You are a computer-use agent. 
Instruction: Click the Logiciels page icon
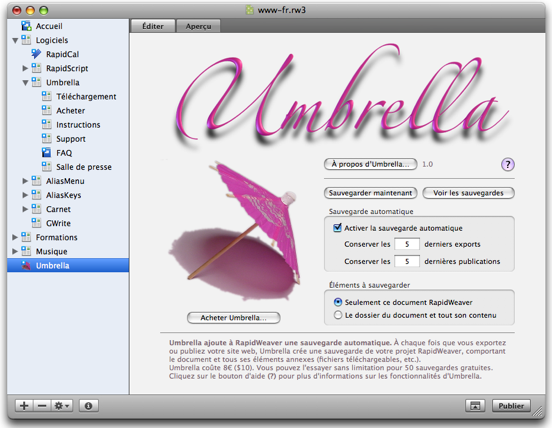26,40
